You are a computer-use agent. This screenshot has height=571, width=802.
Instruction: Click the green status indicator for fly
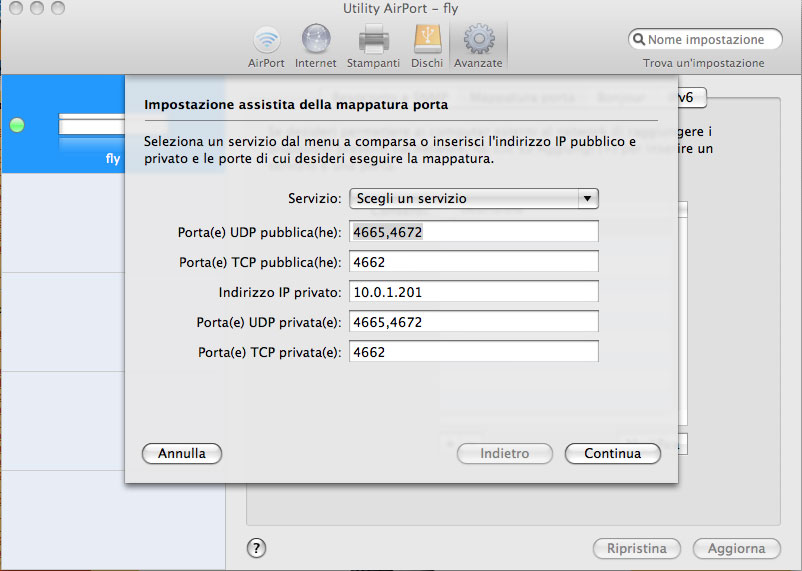pos(17,125)
